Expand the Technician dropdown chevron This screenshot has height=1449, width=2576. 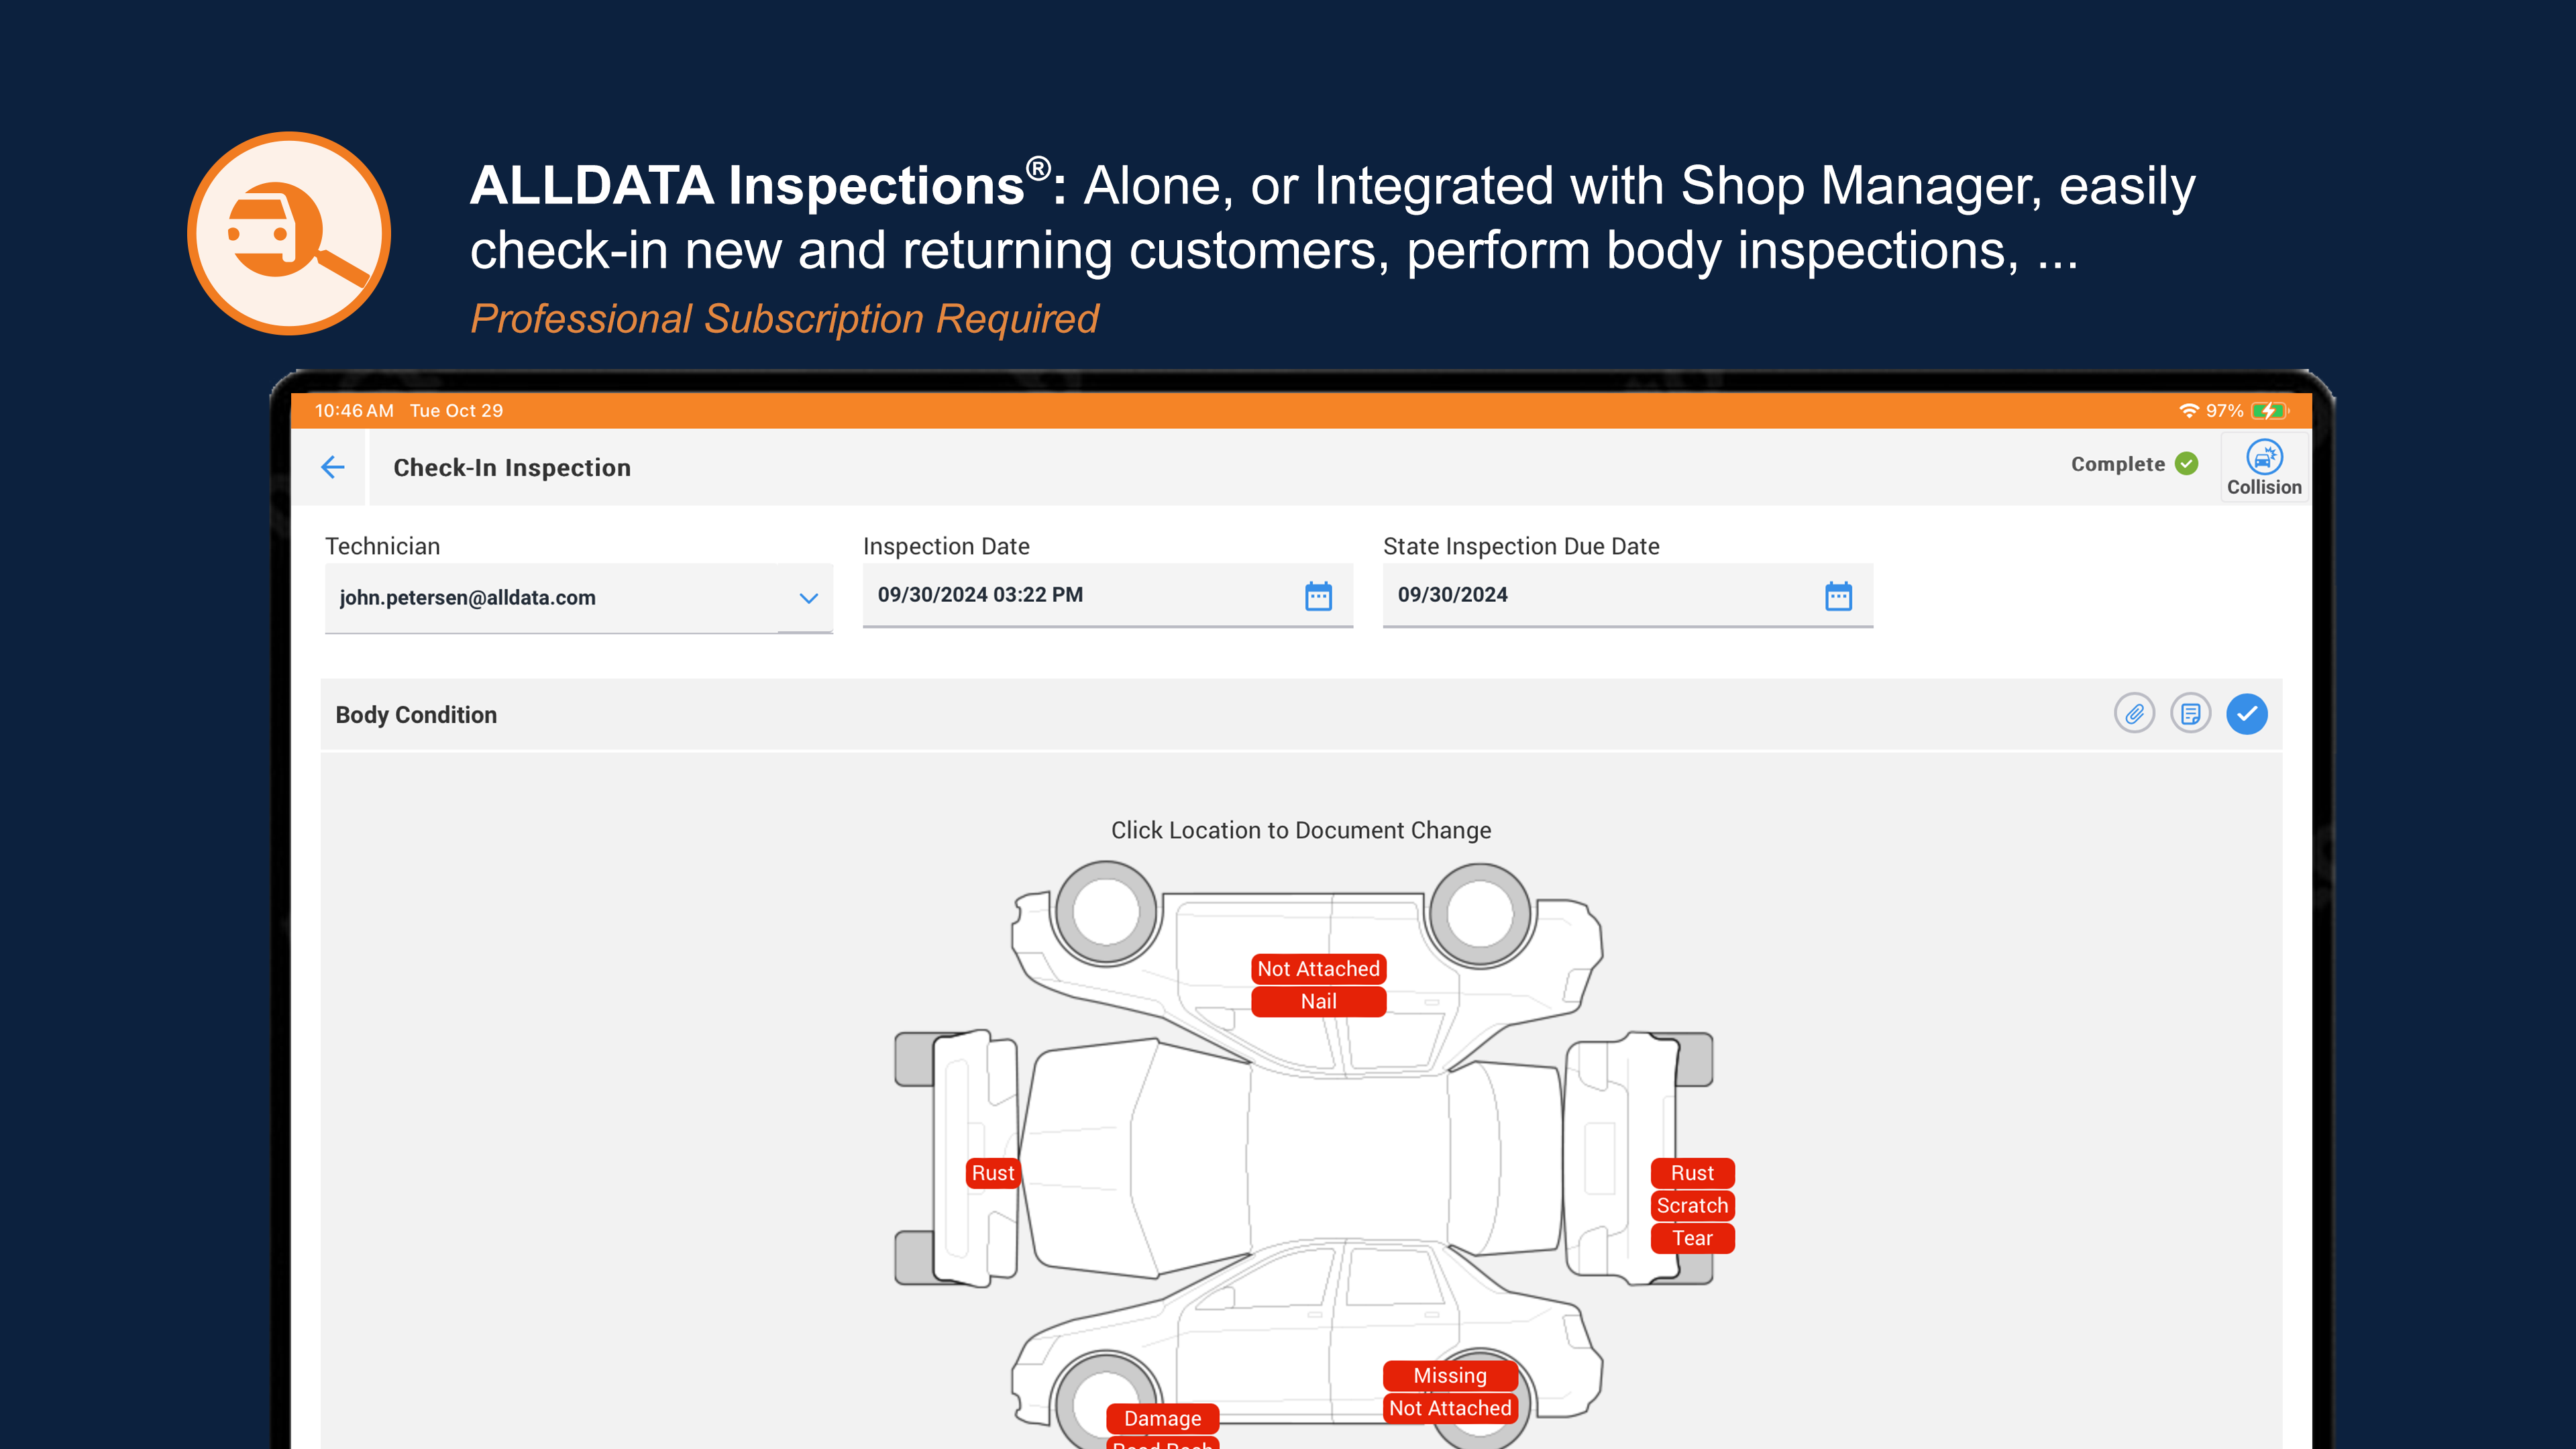pos(808,598)
